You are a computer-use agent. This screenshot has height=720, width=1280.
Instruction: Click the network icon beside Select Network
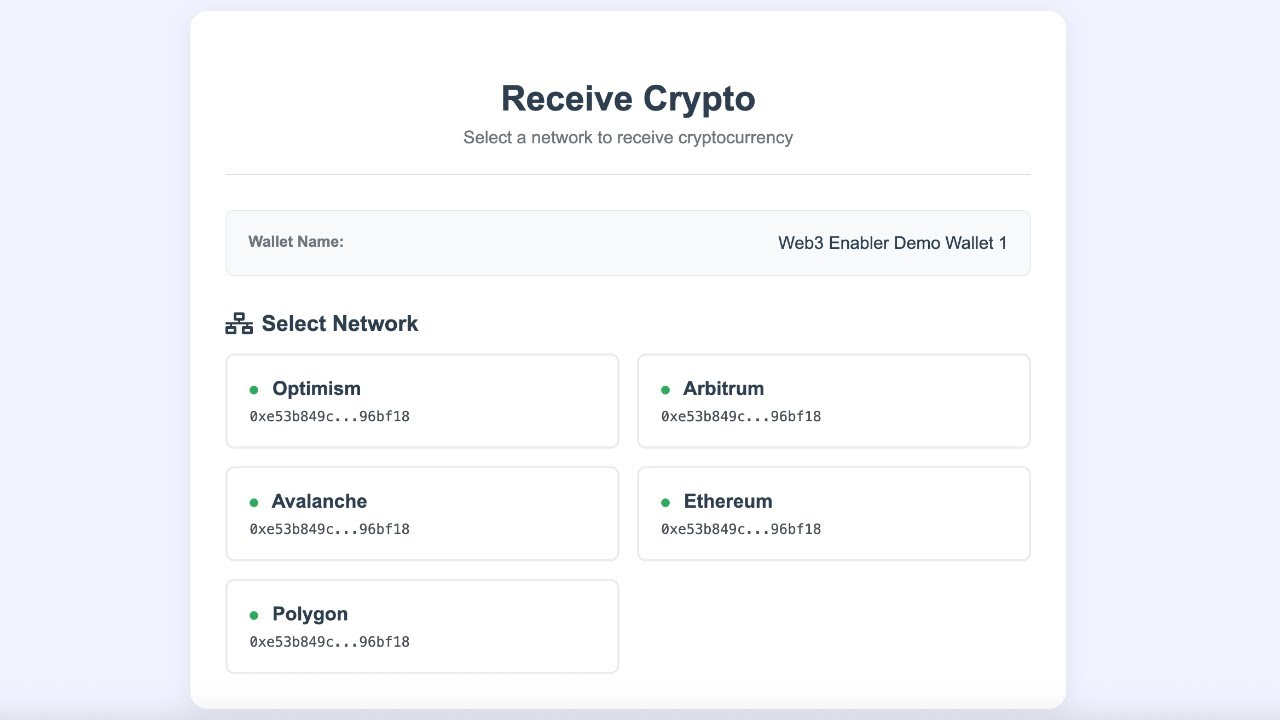pos(239,323)
